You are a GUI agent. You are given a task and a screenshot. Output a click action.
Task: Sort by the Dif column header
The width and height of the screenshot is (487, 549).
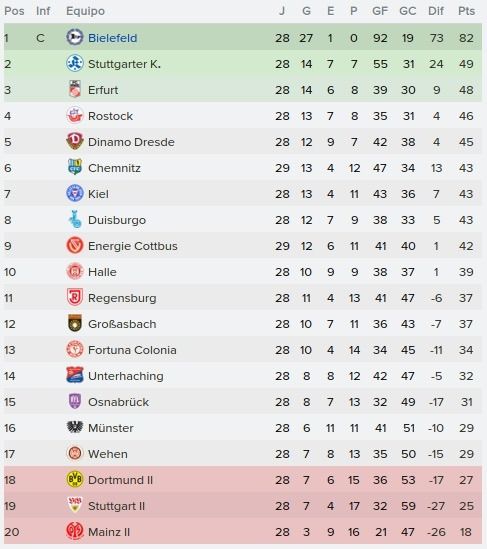[x=436, y=11]
